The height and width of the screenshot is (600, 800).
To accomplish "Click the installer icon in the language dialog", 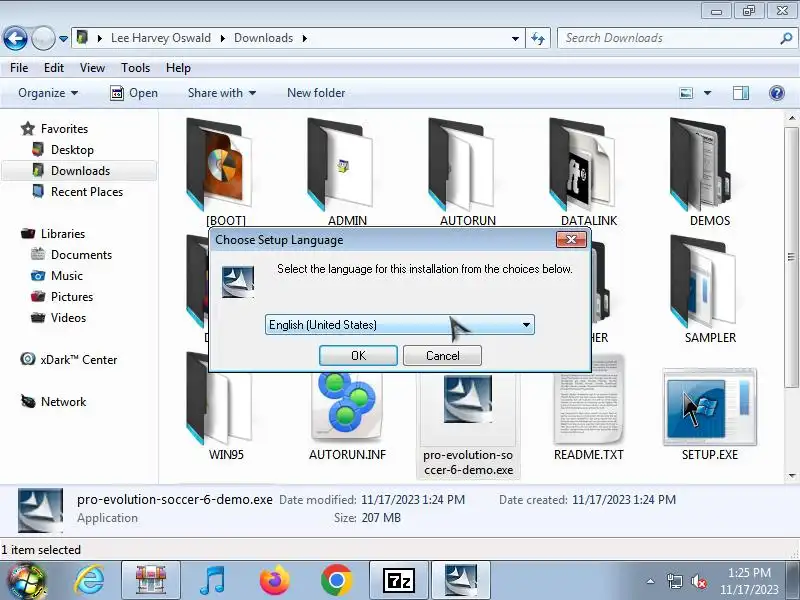I will point(238,282).
